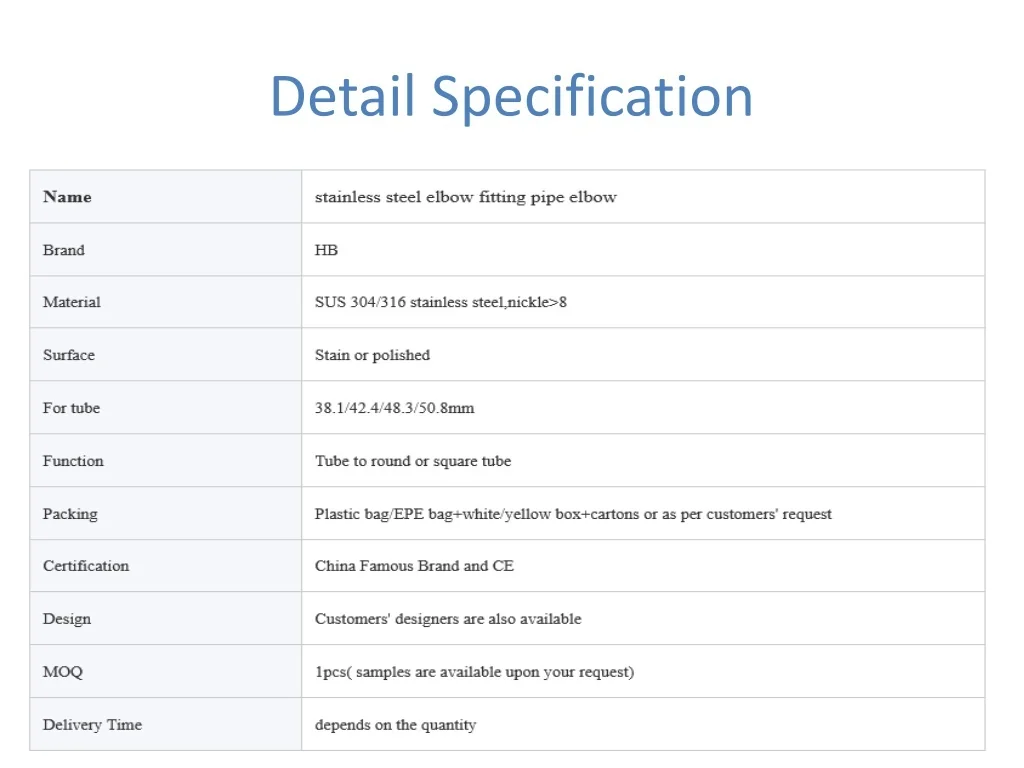Image resolution: width=1024 pixels, height=768 pixels.
Task: Click the Stain or polished value
Action: (372, 355)
